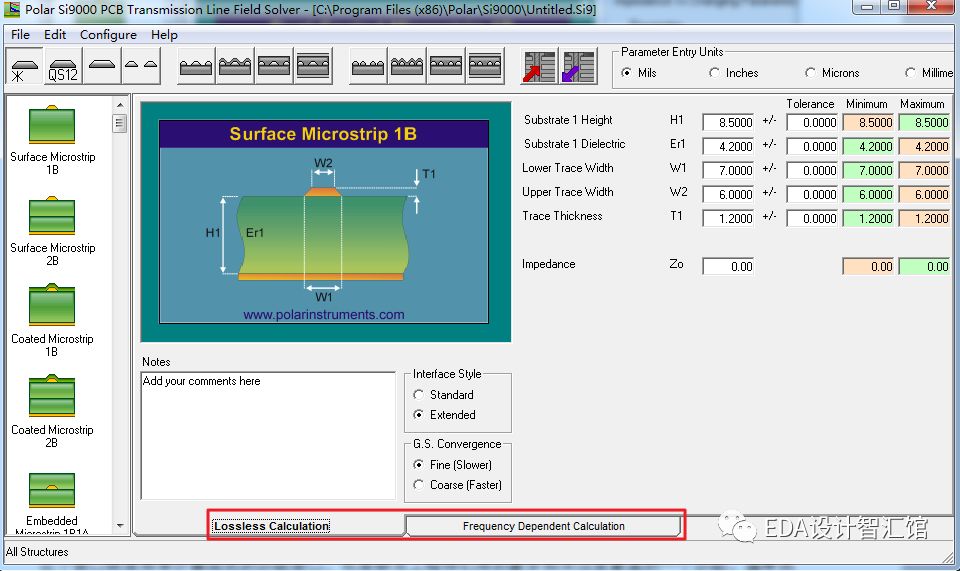
Task: Select Fine (Slower) convergence
Action: point(452,465)
